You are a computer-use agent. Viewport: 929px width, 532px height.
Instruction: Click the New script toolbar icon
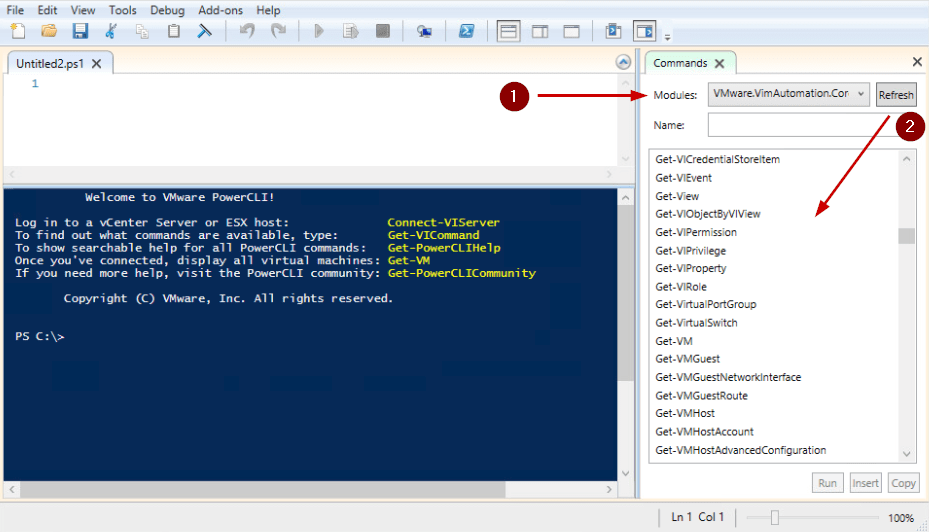point(18,31)
